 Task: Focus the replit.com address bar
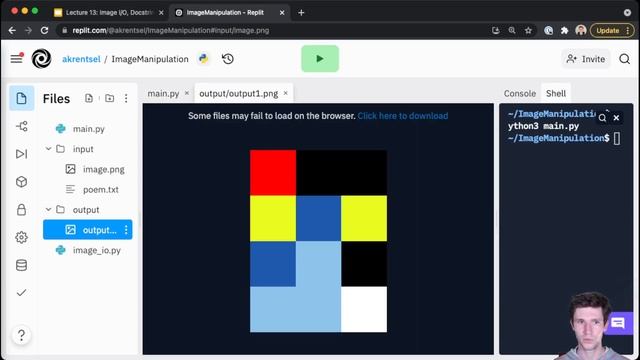pos(269,31)
